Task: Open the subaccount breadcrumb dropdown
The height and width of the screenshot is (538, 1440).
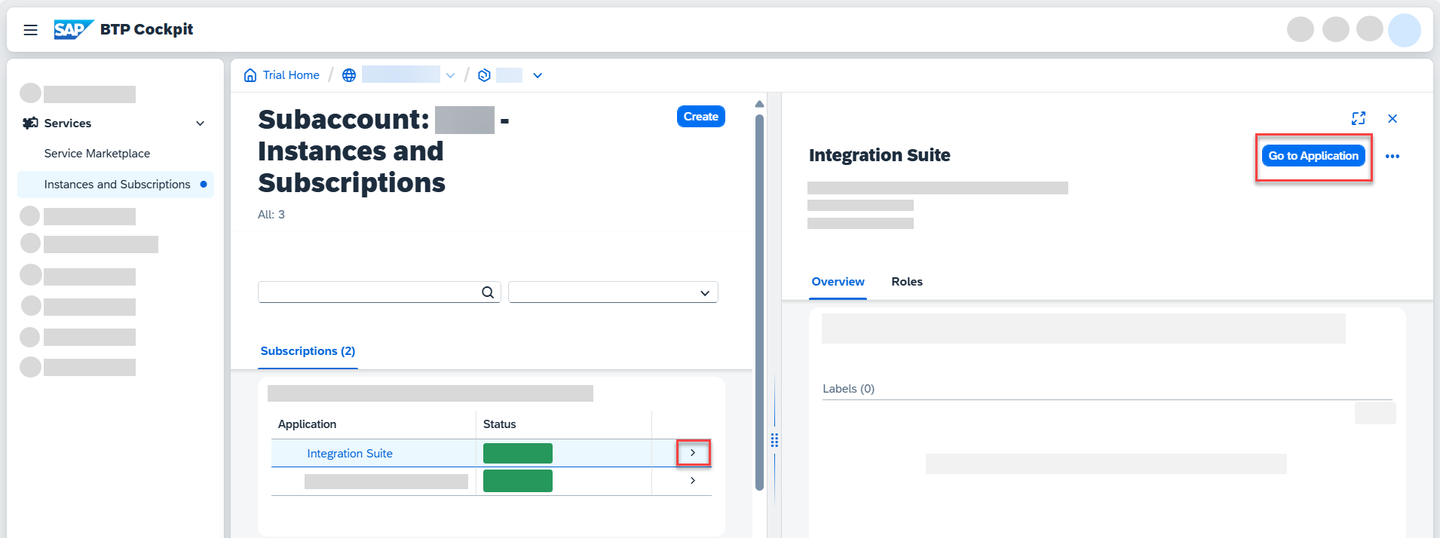Action: pos(537,75)
